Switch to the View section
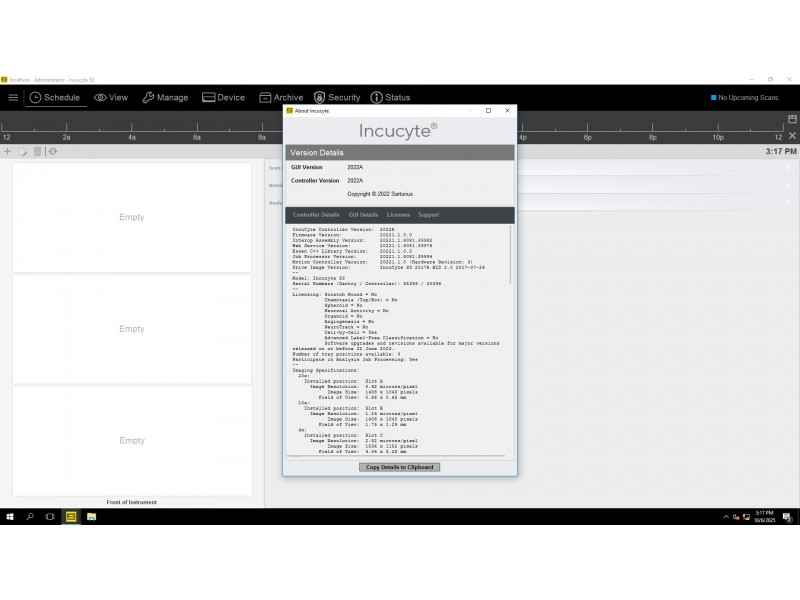 click(111, 97)
